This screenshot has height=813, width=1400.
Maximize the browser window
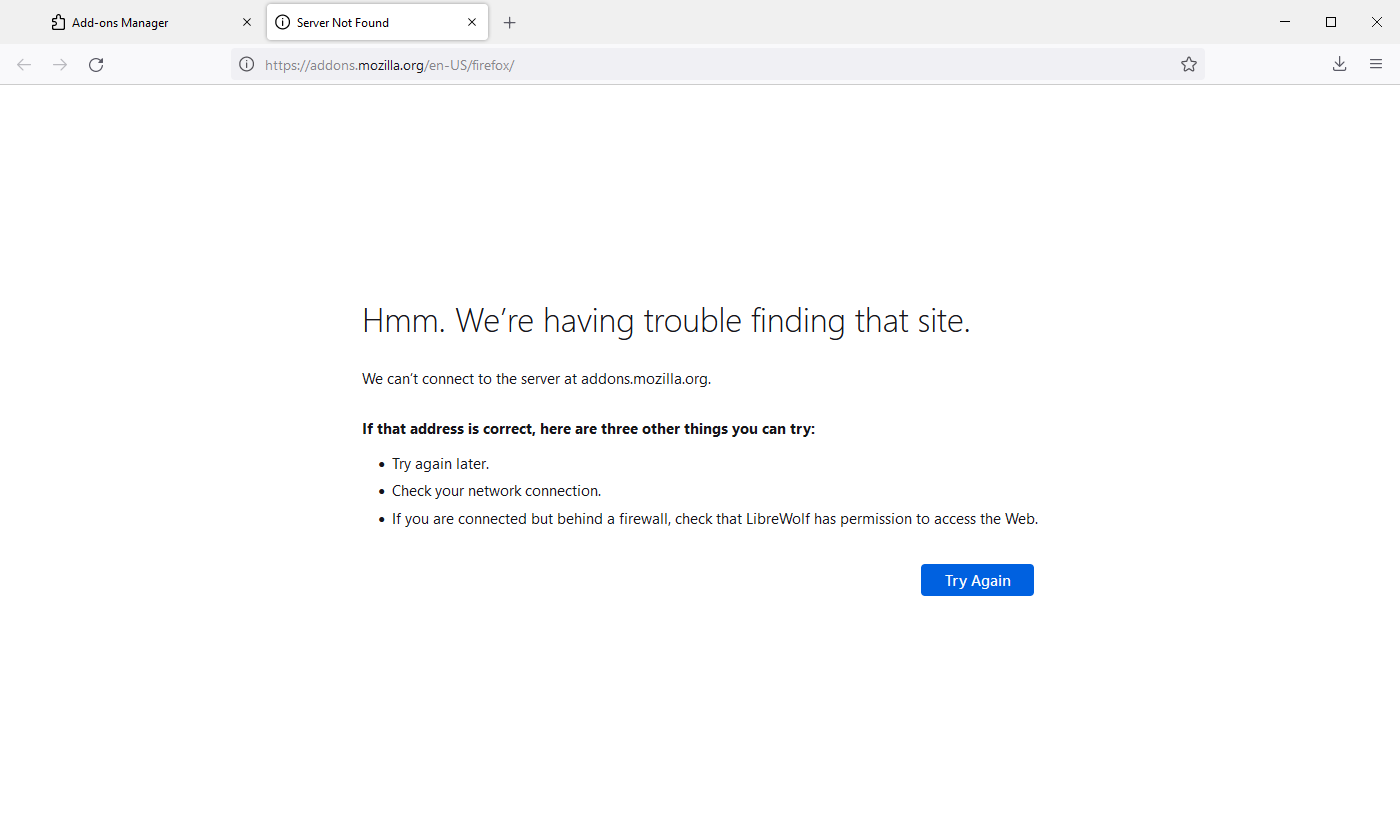(1331, 22)
